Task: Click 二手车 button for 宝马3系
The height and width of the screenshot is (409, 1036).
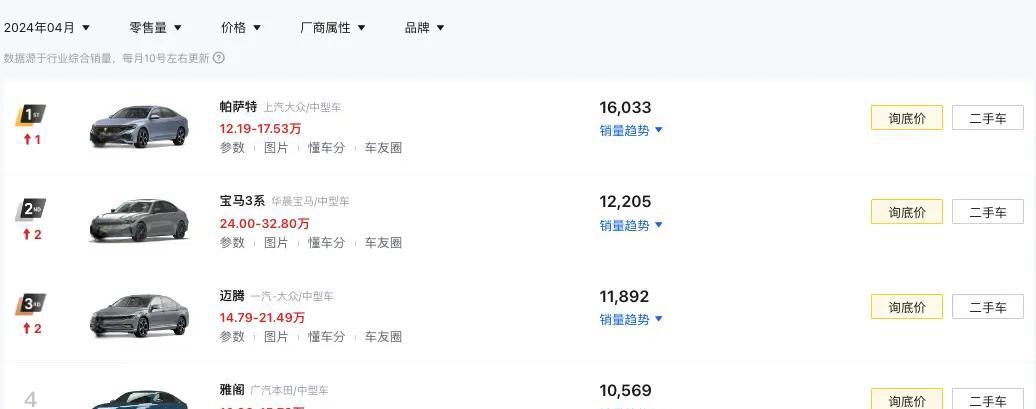Action: coord(987,212)
